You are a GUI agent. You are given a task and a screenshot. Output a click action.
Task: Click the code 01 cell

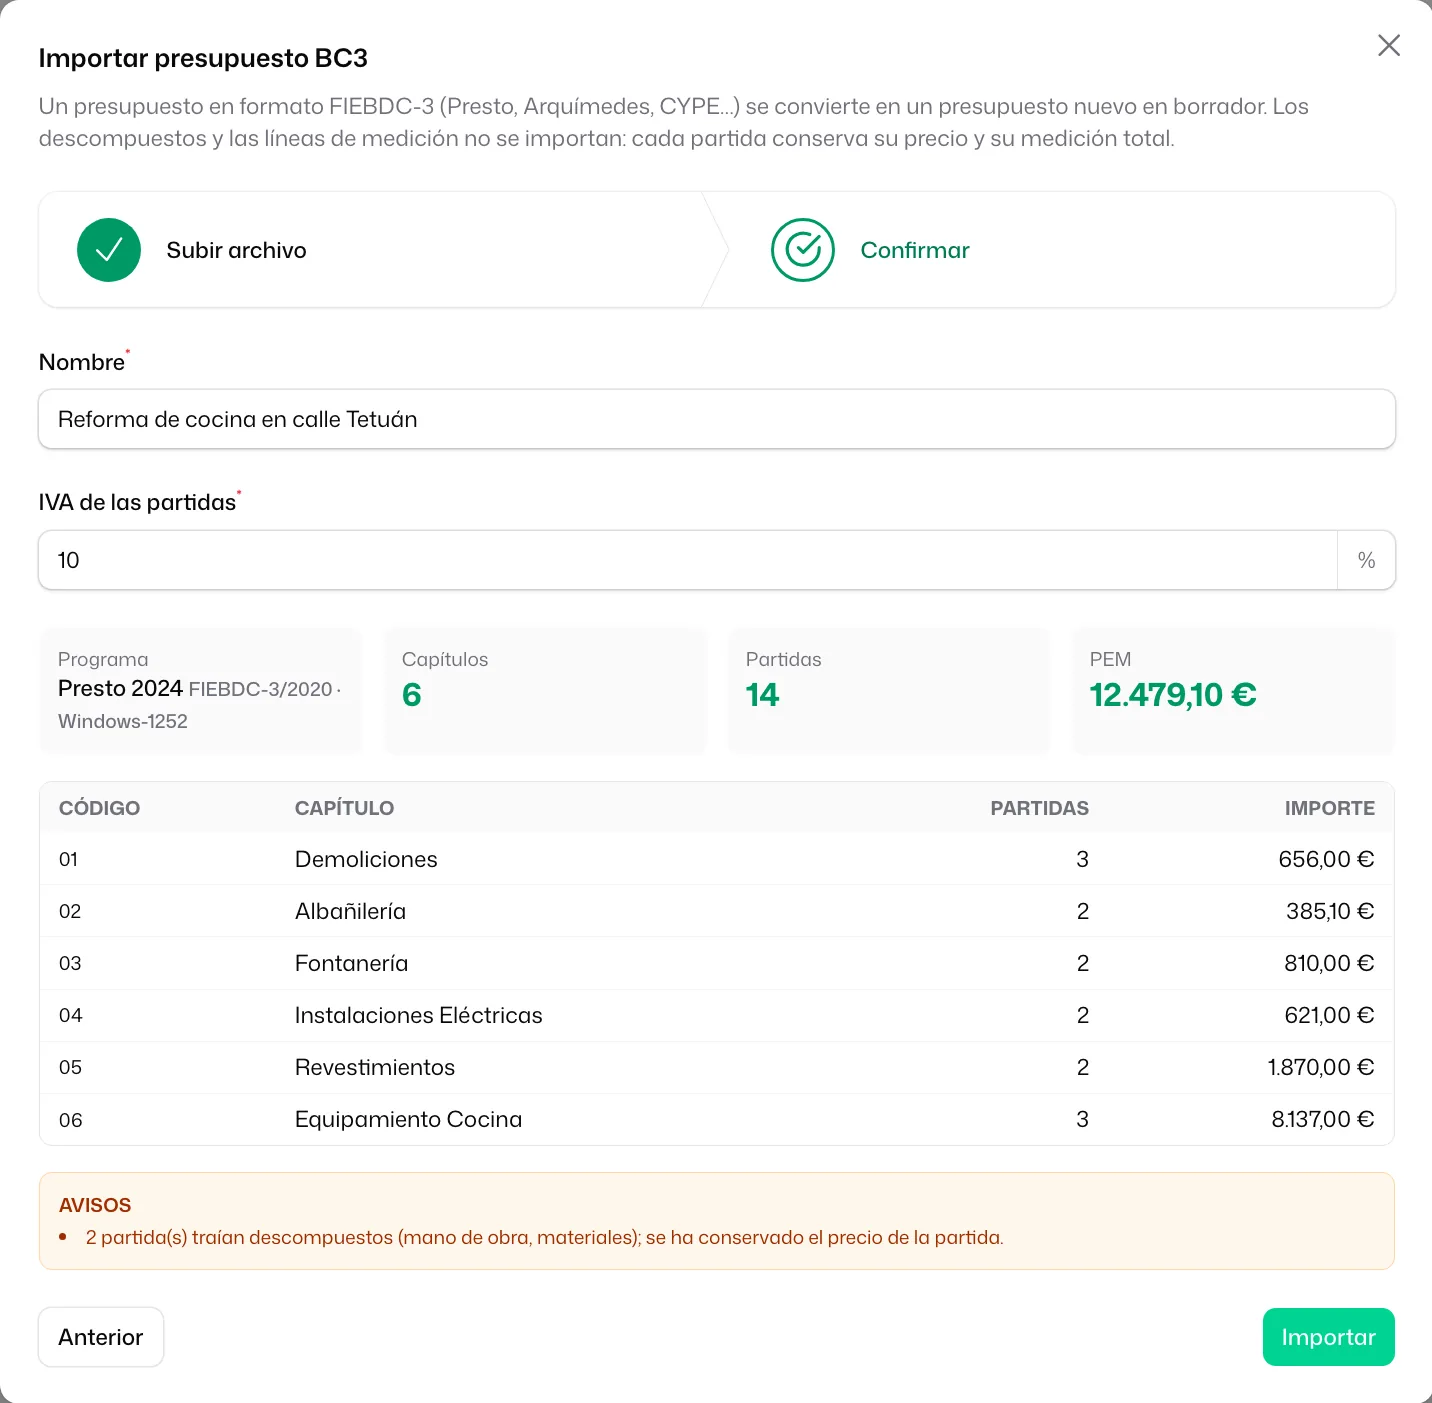coord(68,859)
